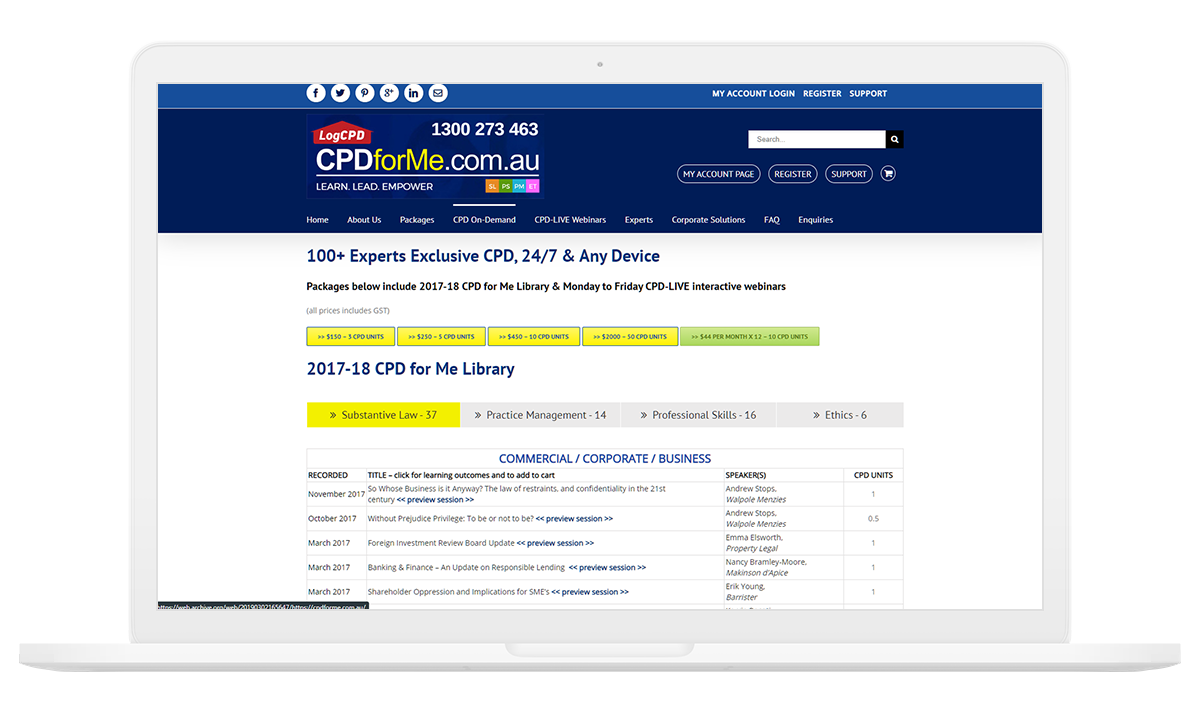Open the Twitter social icon
Viewport: 1200px width, 712px height.
(340, 93)
